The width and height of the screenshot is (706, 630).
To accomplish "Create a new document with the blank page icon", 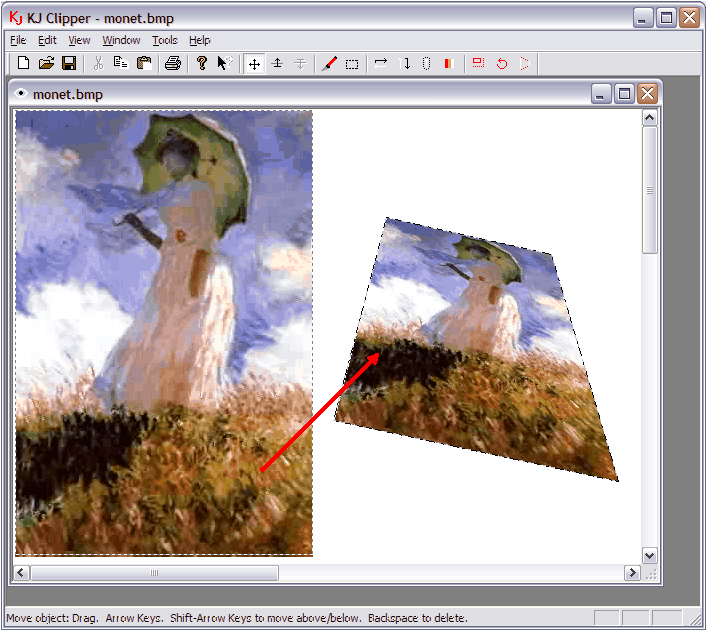I will coord(23,63).
